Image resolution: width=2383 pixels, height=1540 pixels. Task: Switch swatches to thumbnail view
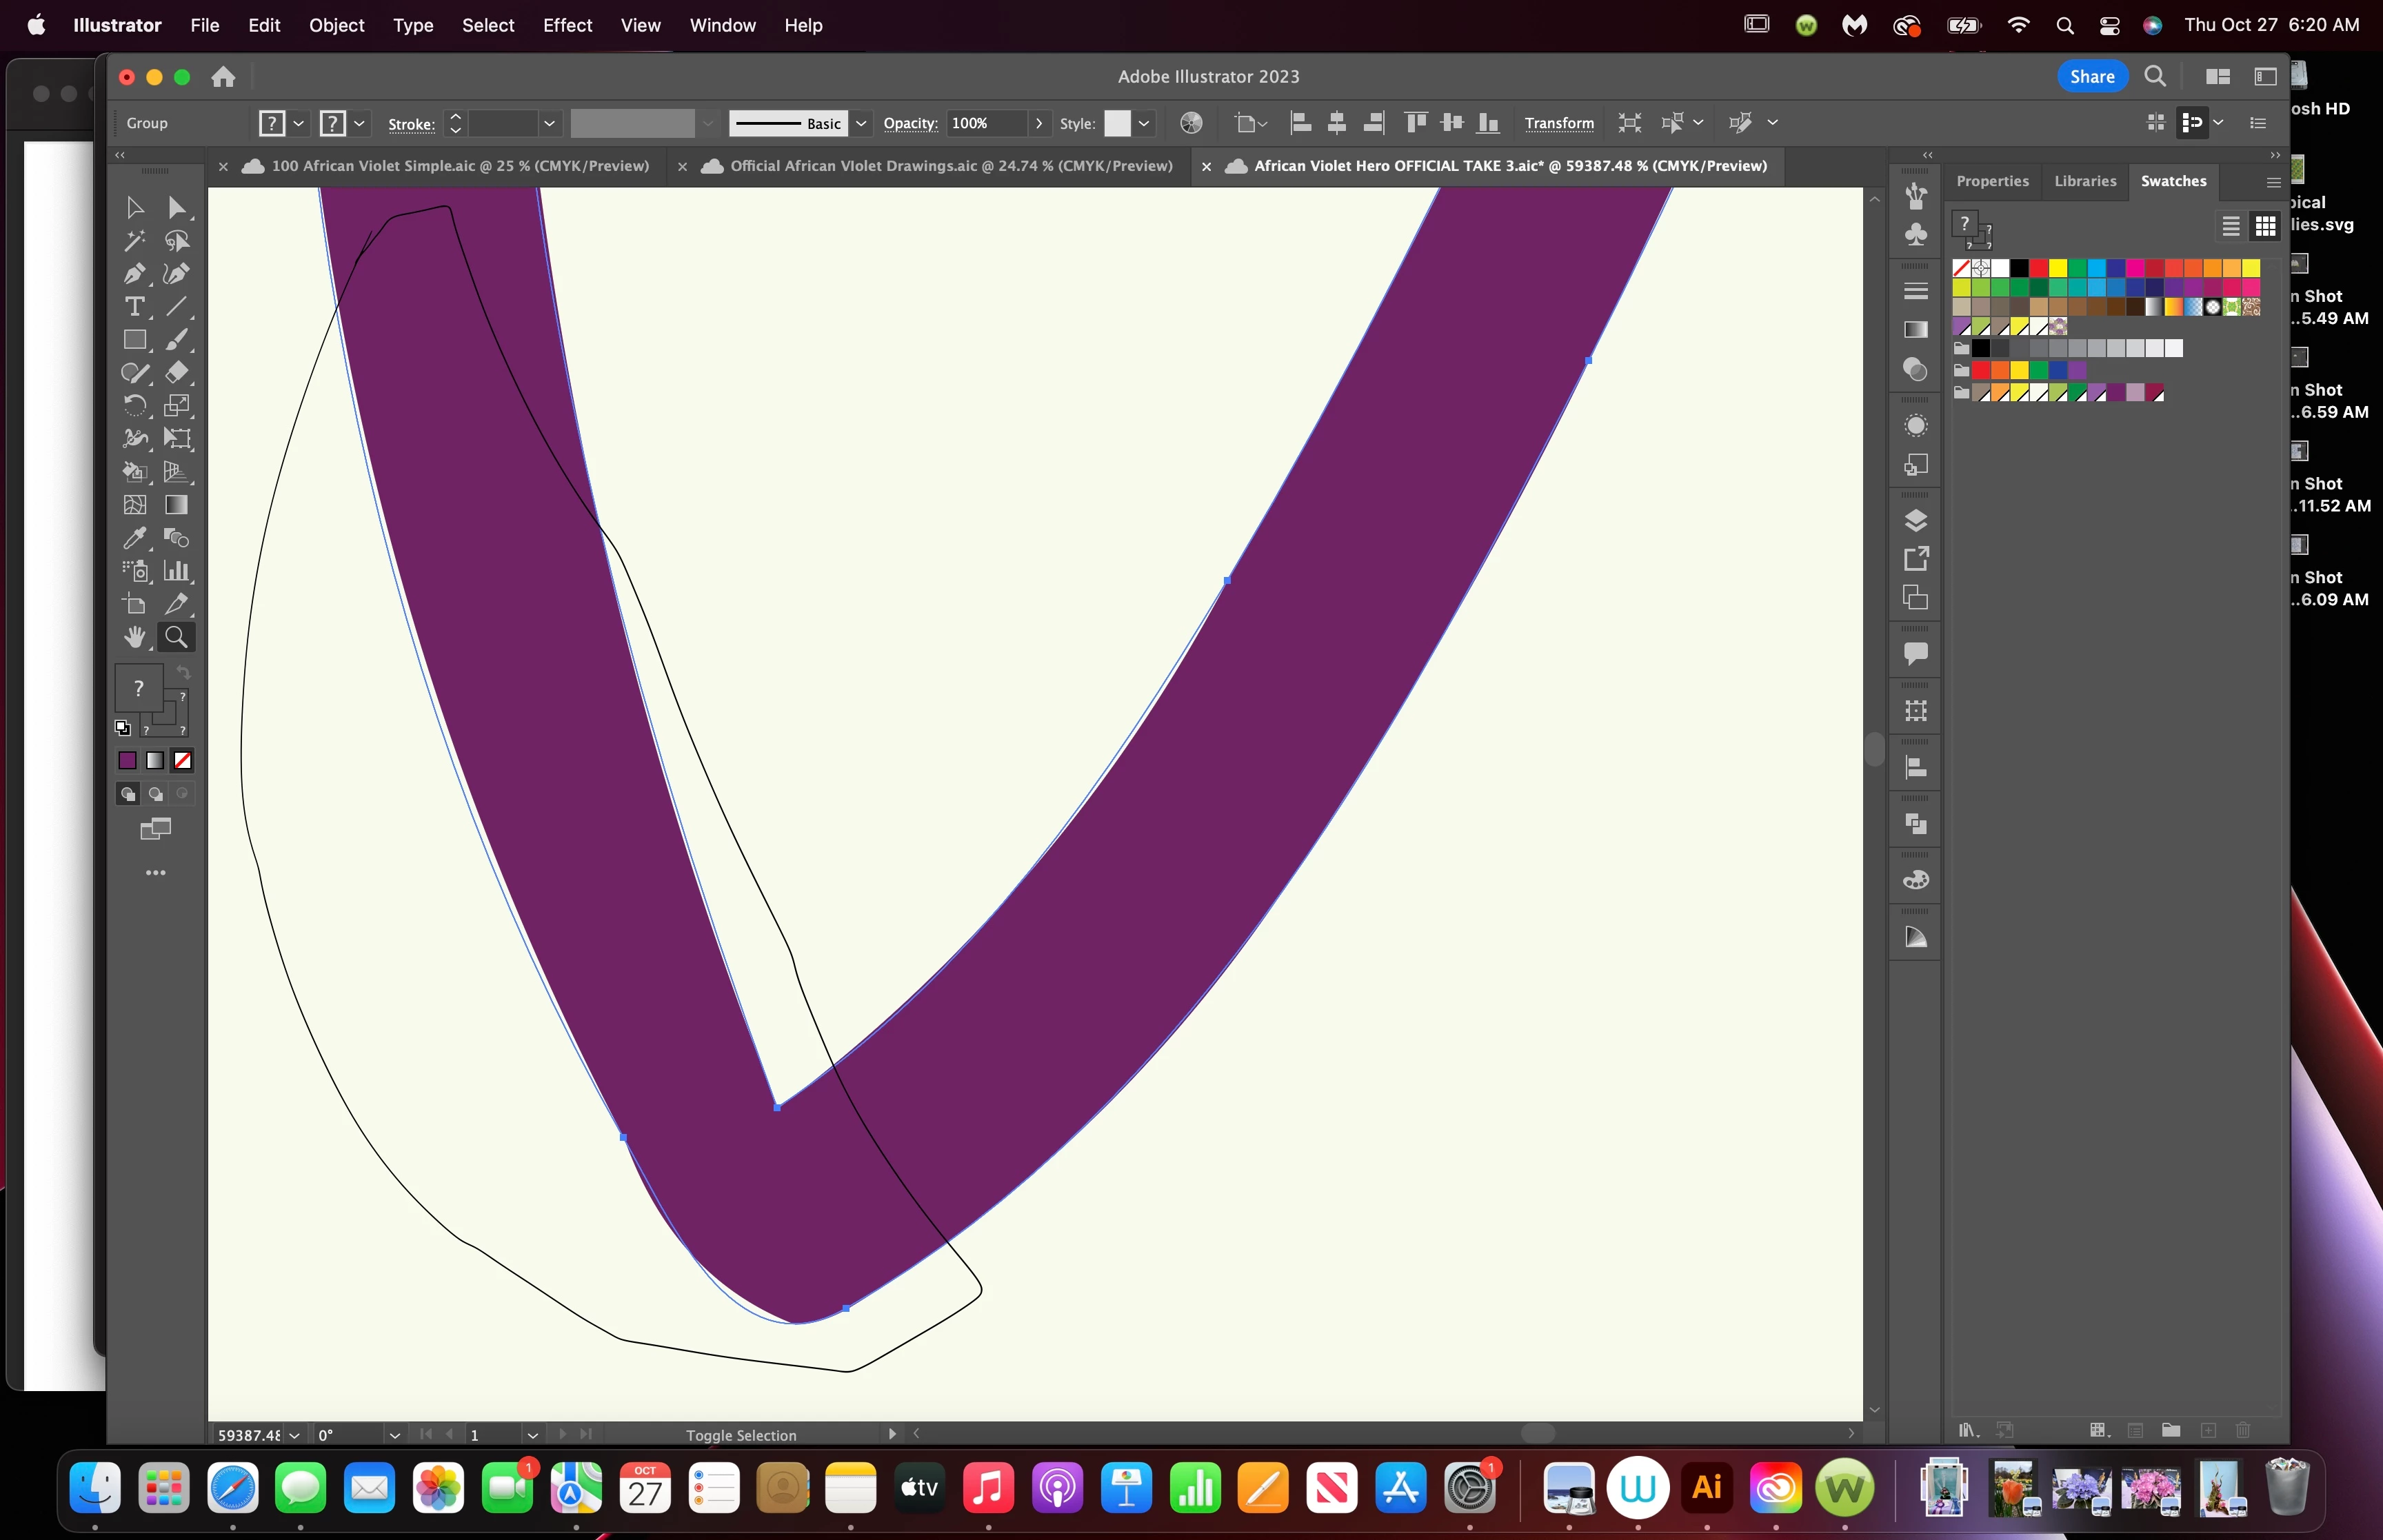tap(2265, 227)
